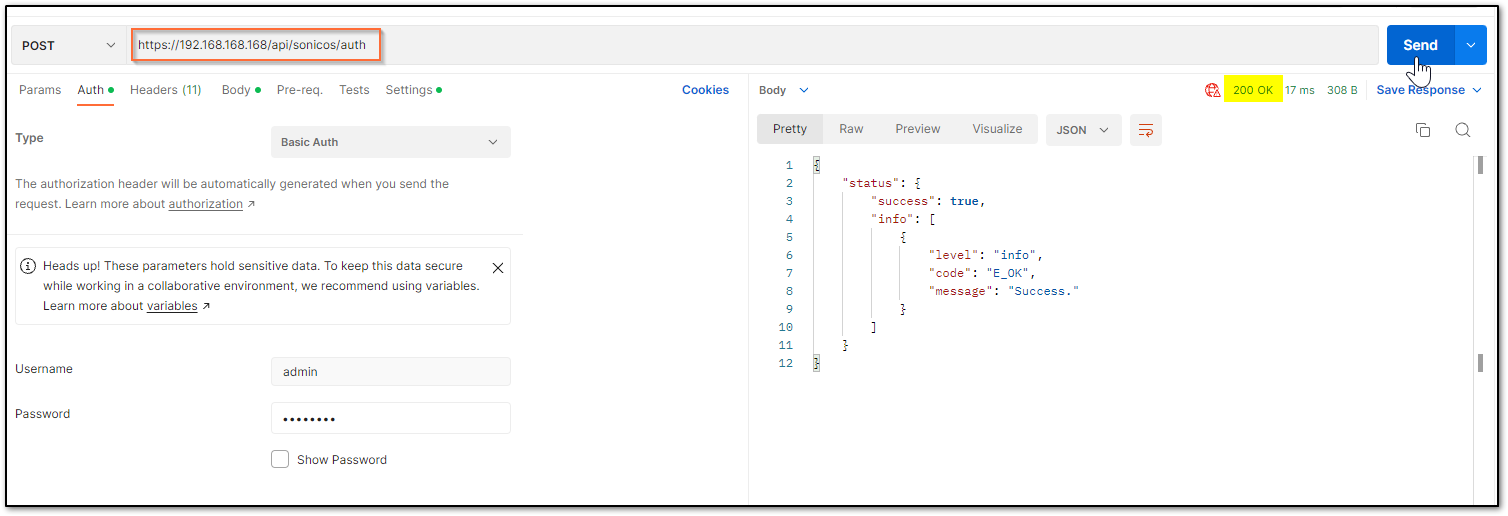The width and height of the screenshot is (1508, 516).
Task: Copy the response body with the copy icon
Action: point(1423,130)
